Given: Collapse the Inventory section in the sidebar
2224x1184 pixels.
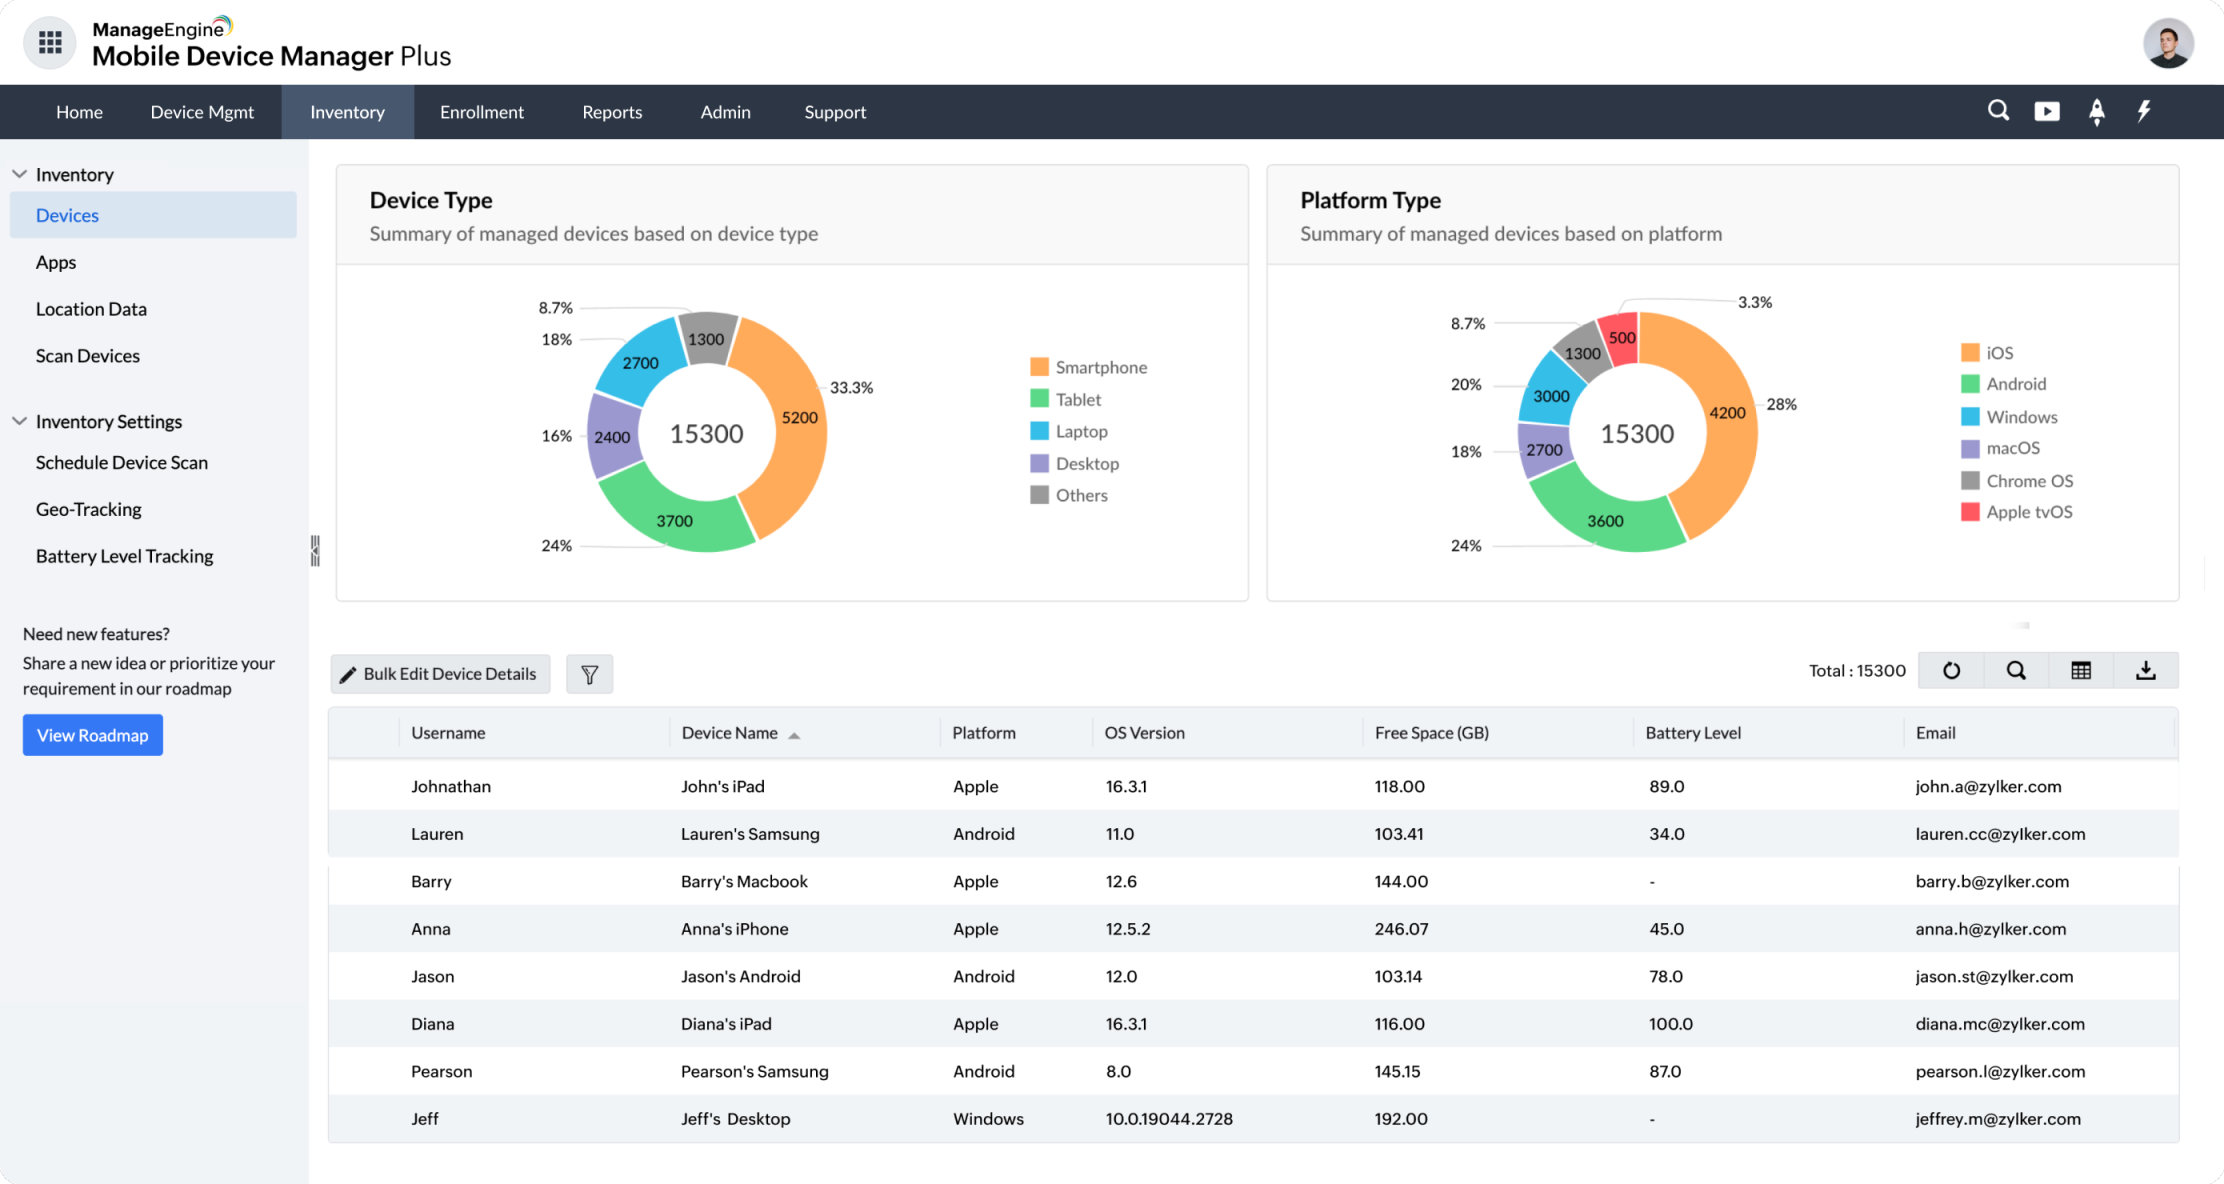Looking at the screenshot, I should [19, 173].
